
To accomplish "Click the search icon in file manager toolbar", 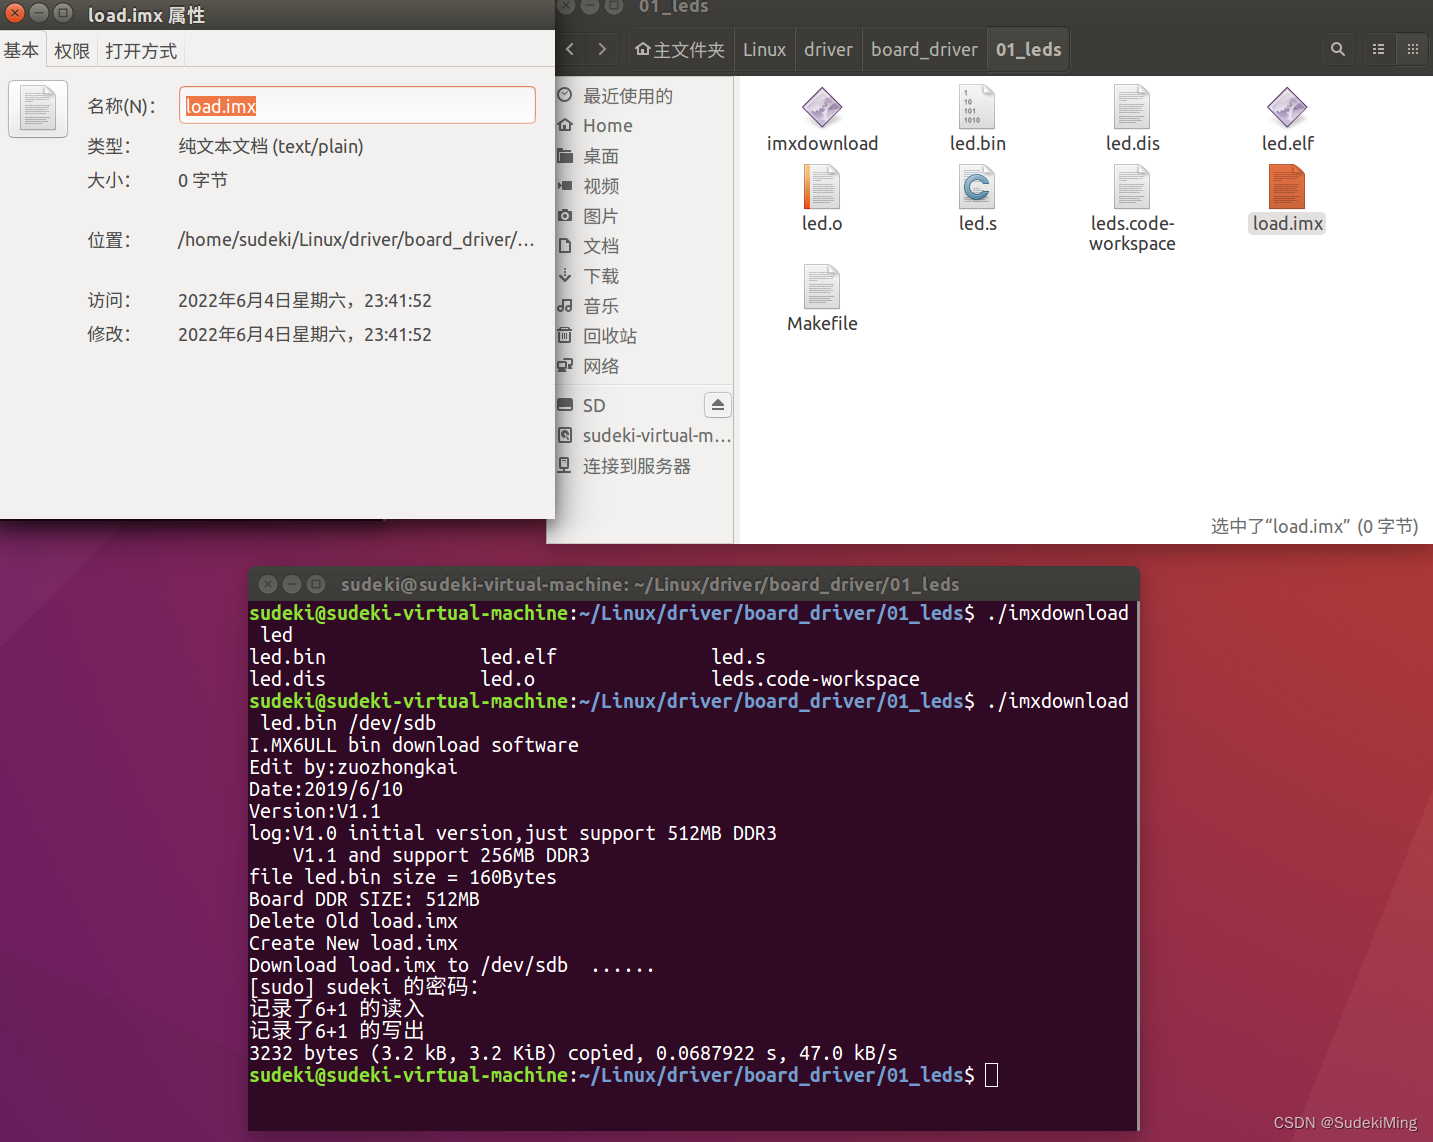I will tap(1338, 49).
